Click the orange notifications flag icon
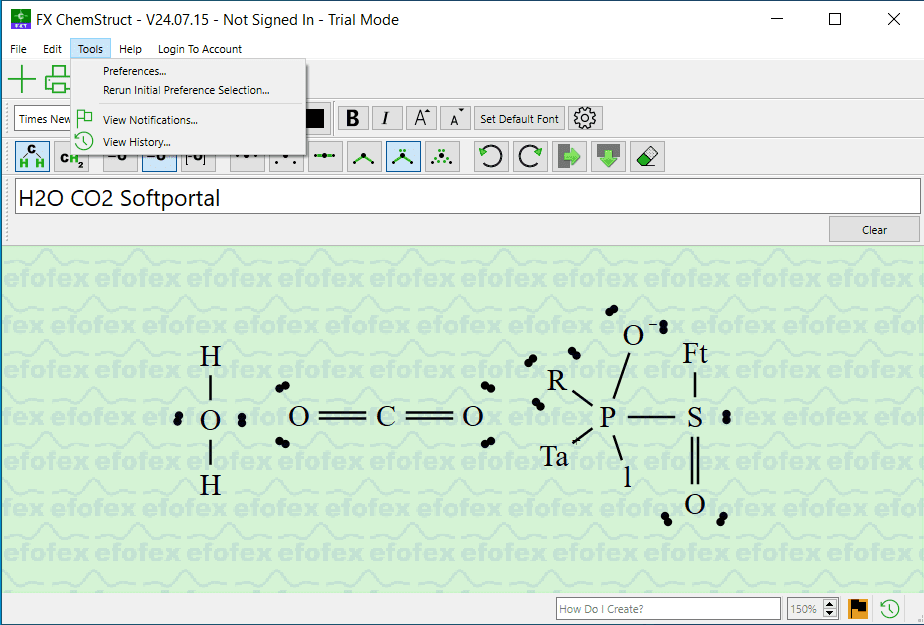Screen dimensions: 924x625 point(858,609)
